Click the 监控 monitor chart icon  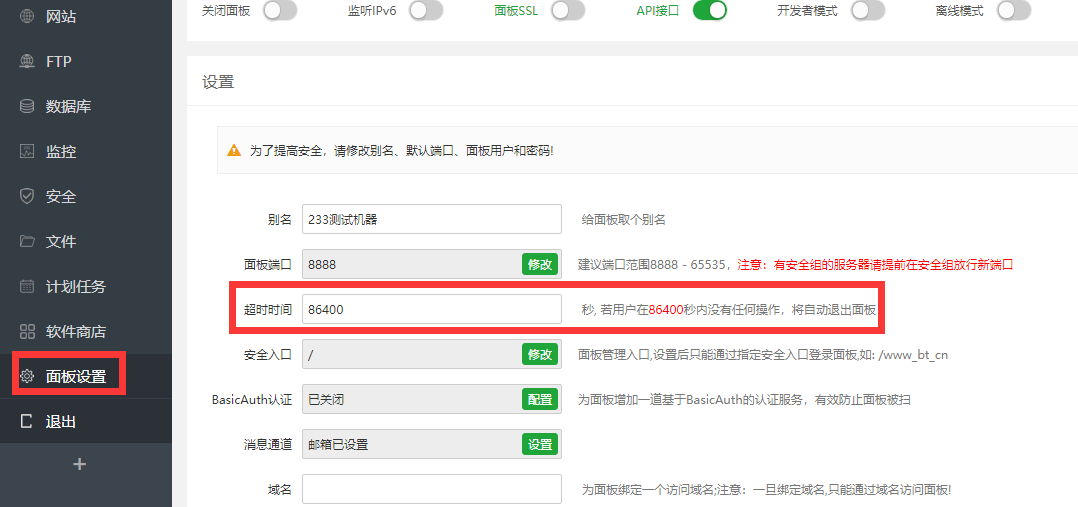pyautogui.click(x=27, y=151)
